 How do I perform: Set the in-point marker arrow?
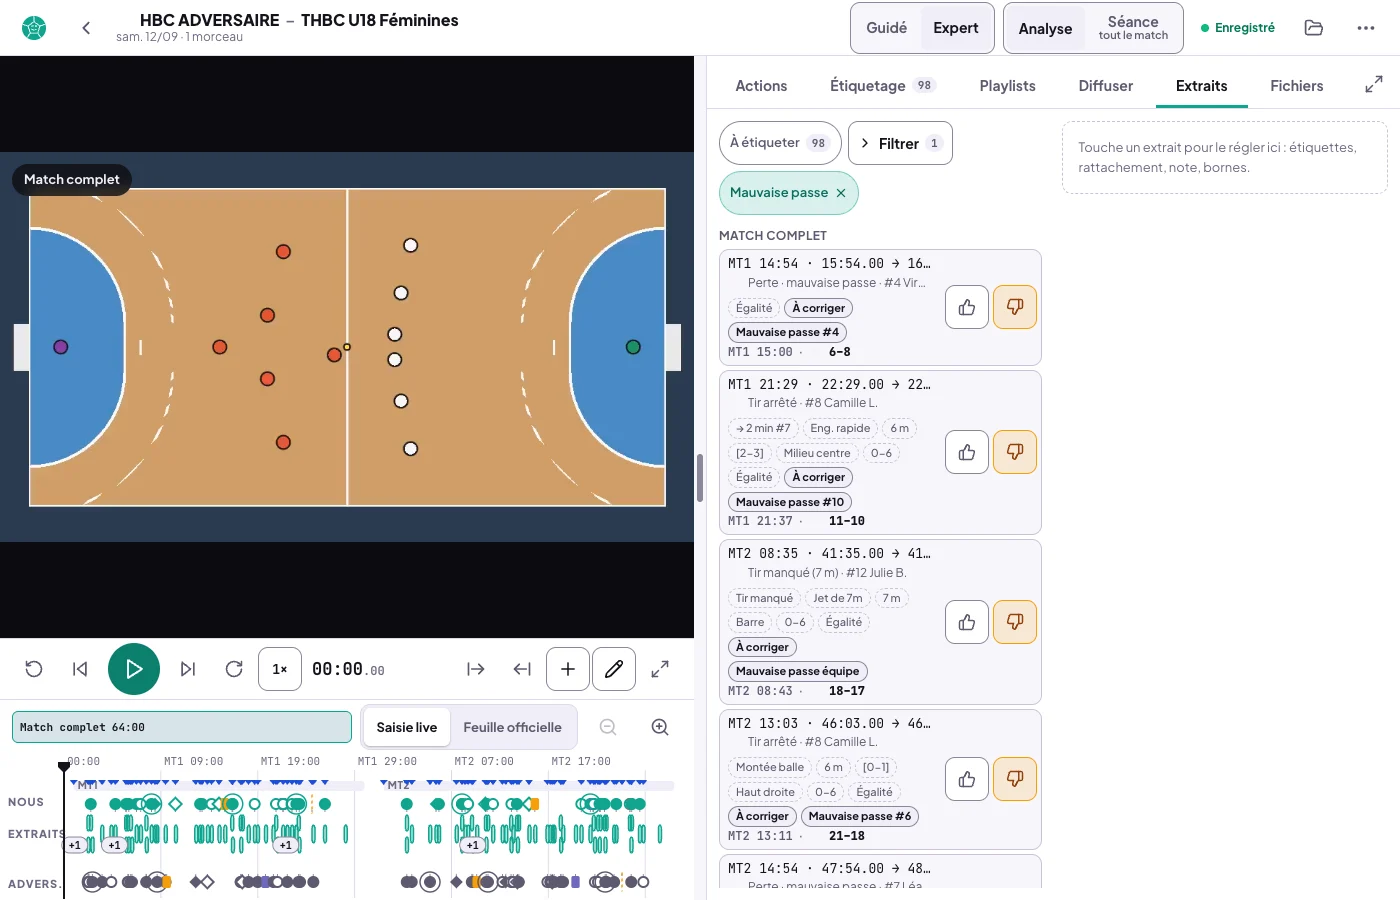click(476, 669)
